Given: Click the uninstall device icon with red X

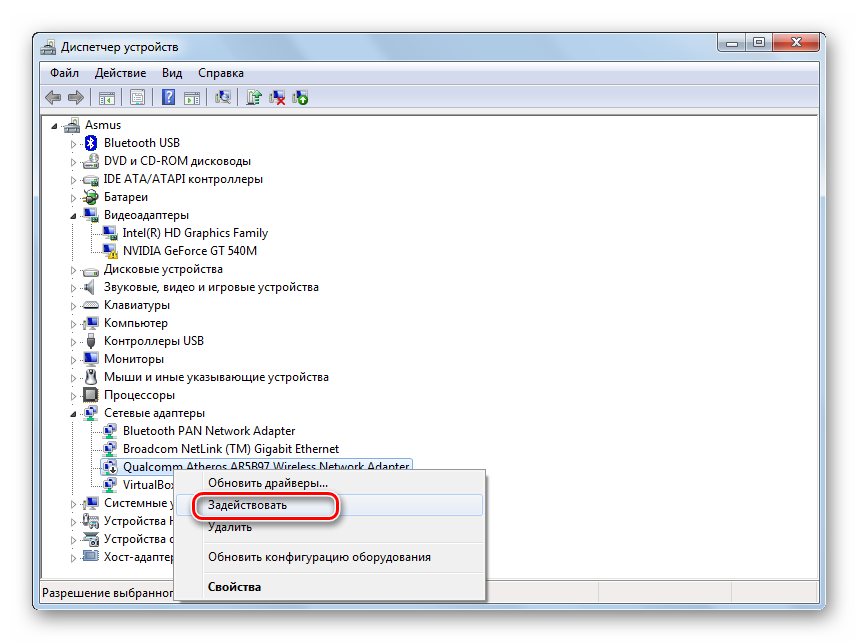Looking at the screenshot, I should tap(278, 97).
